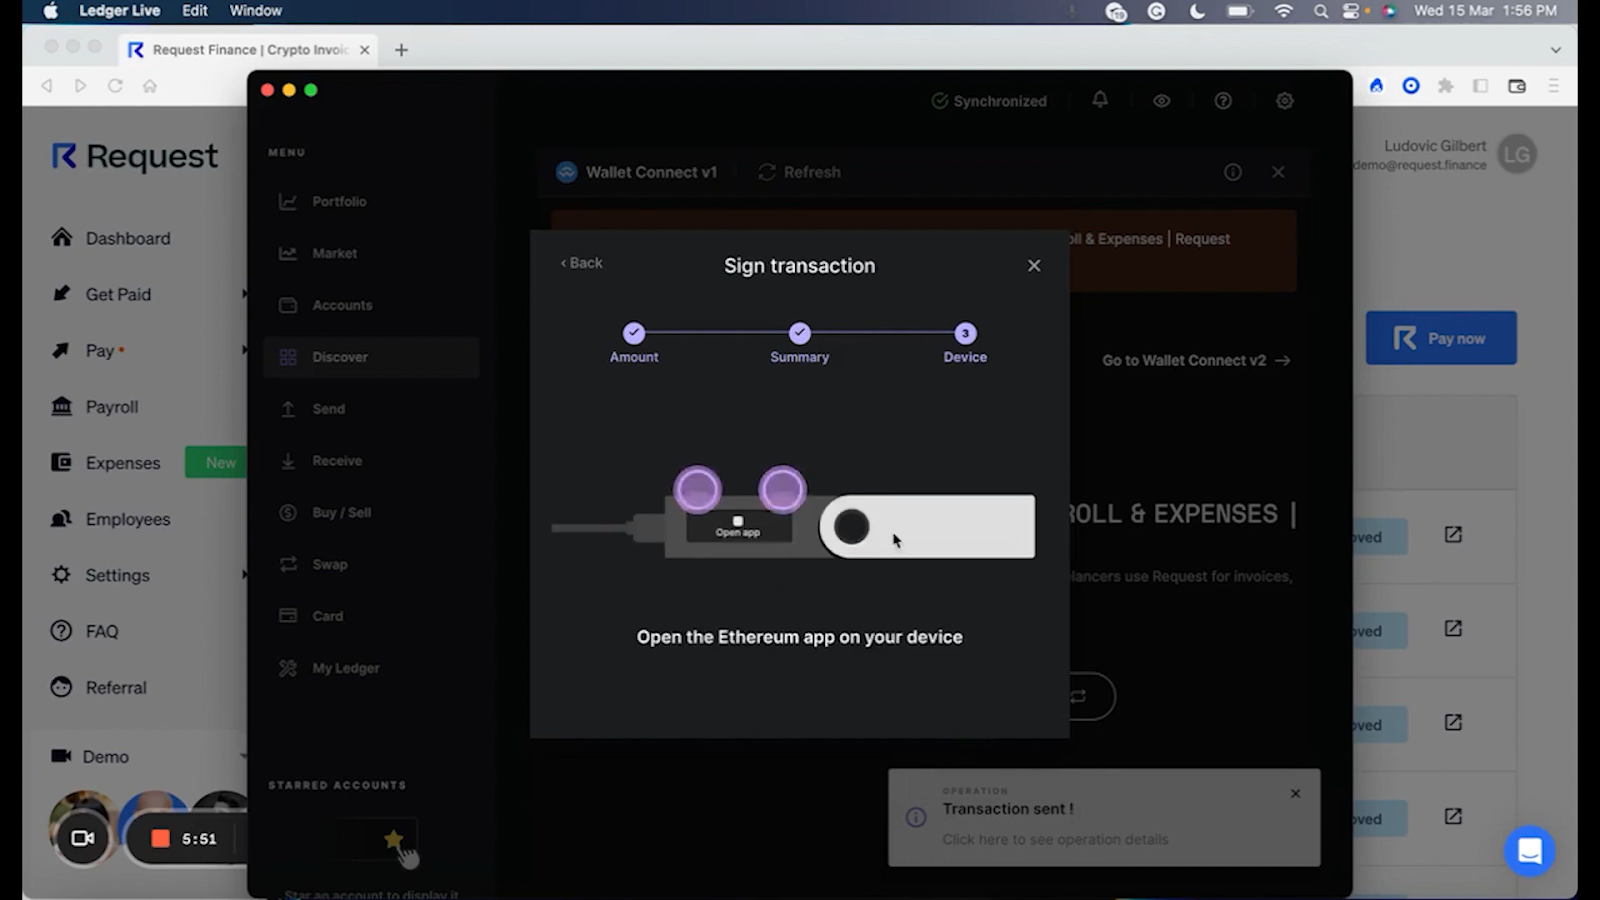
Task: Toggle the discreet mode eye icon
Action: 1161,101
